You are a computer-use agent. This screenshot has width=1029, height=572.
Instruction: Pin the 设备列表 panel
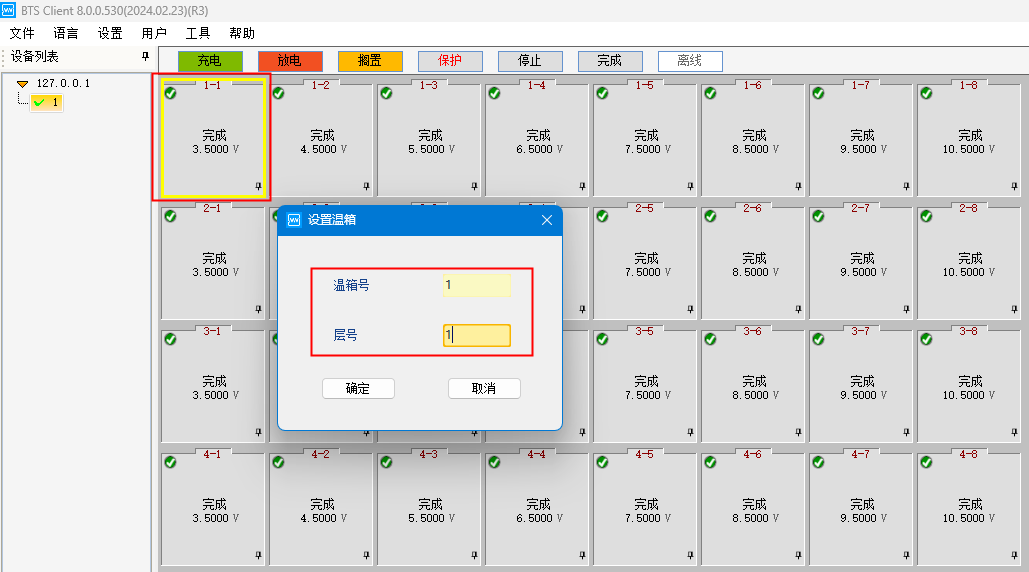tap(146, 56)
